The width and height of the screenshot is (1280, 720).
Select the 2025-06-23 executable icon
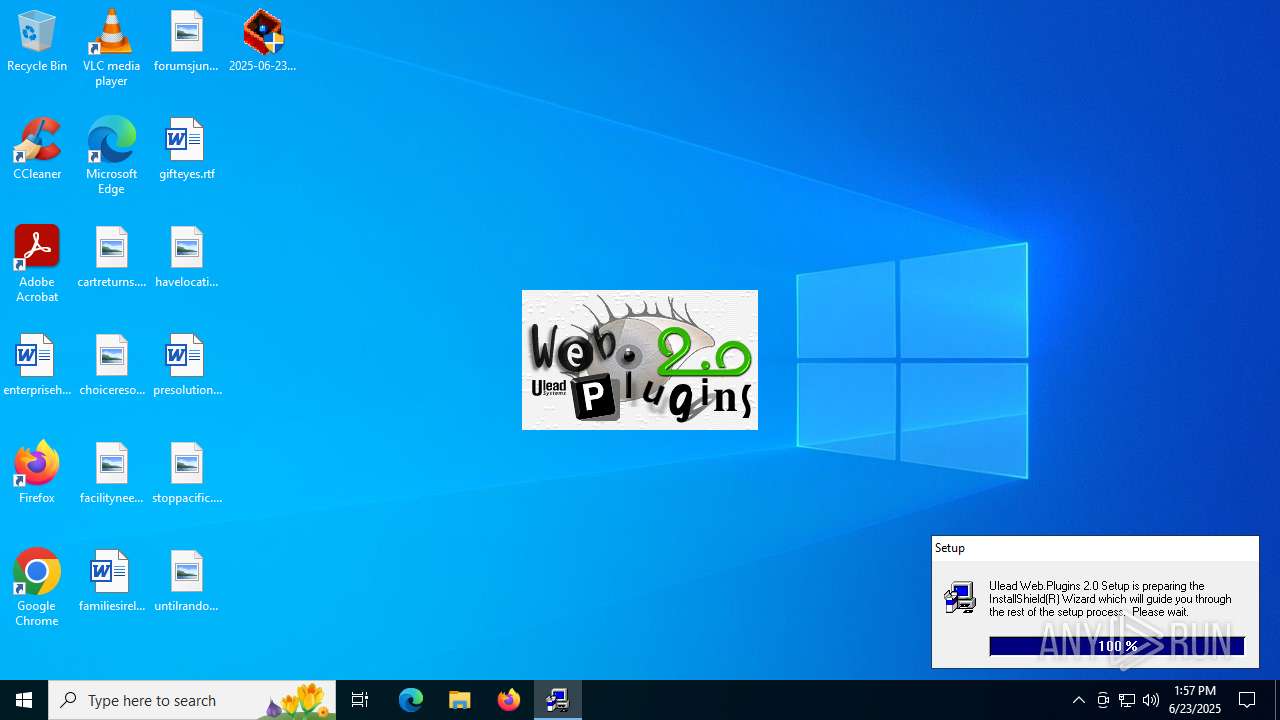click(262, 42)
